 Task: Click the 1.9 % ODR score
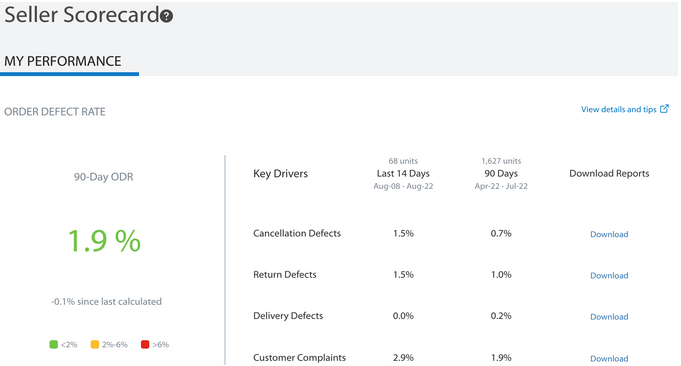point(104,241)
